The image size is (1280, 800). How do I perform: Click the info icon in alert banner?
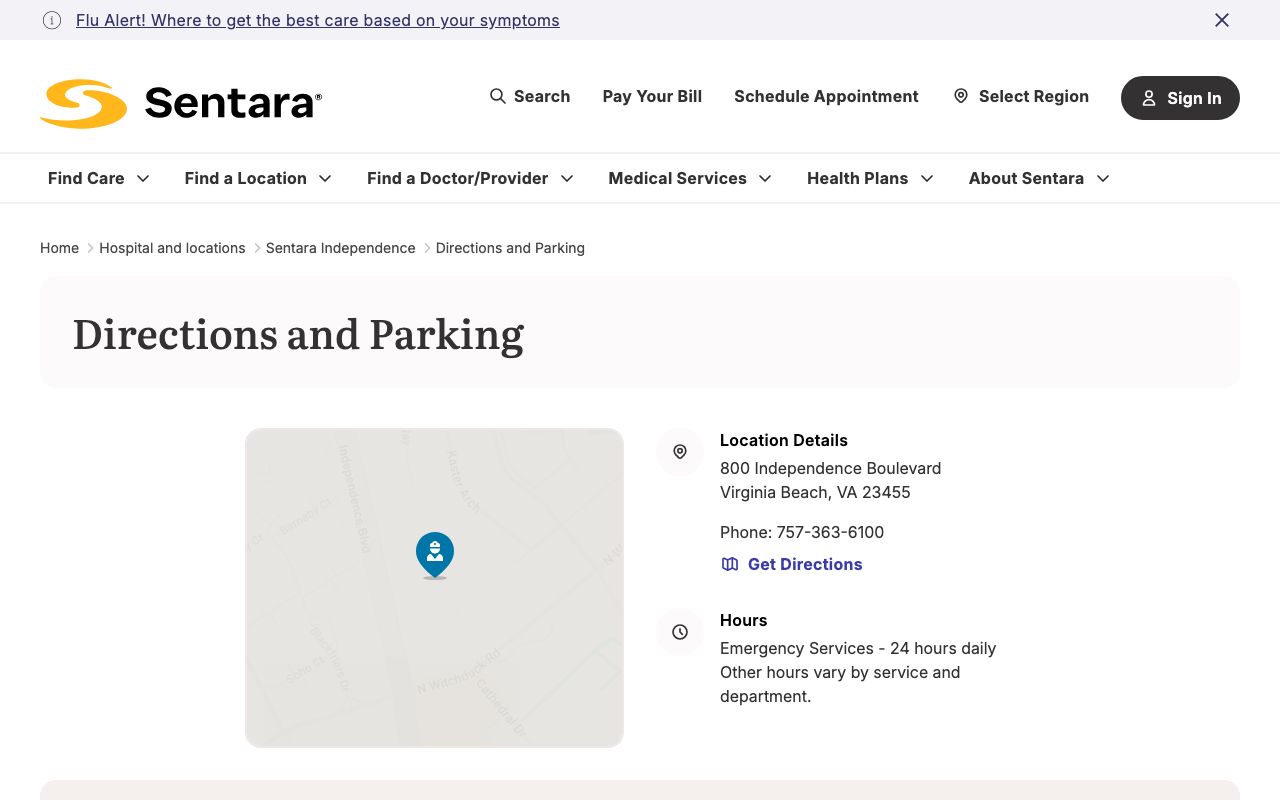(x=52, y=20)
